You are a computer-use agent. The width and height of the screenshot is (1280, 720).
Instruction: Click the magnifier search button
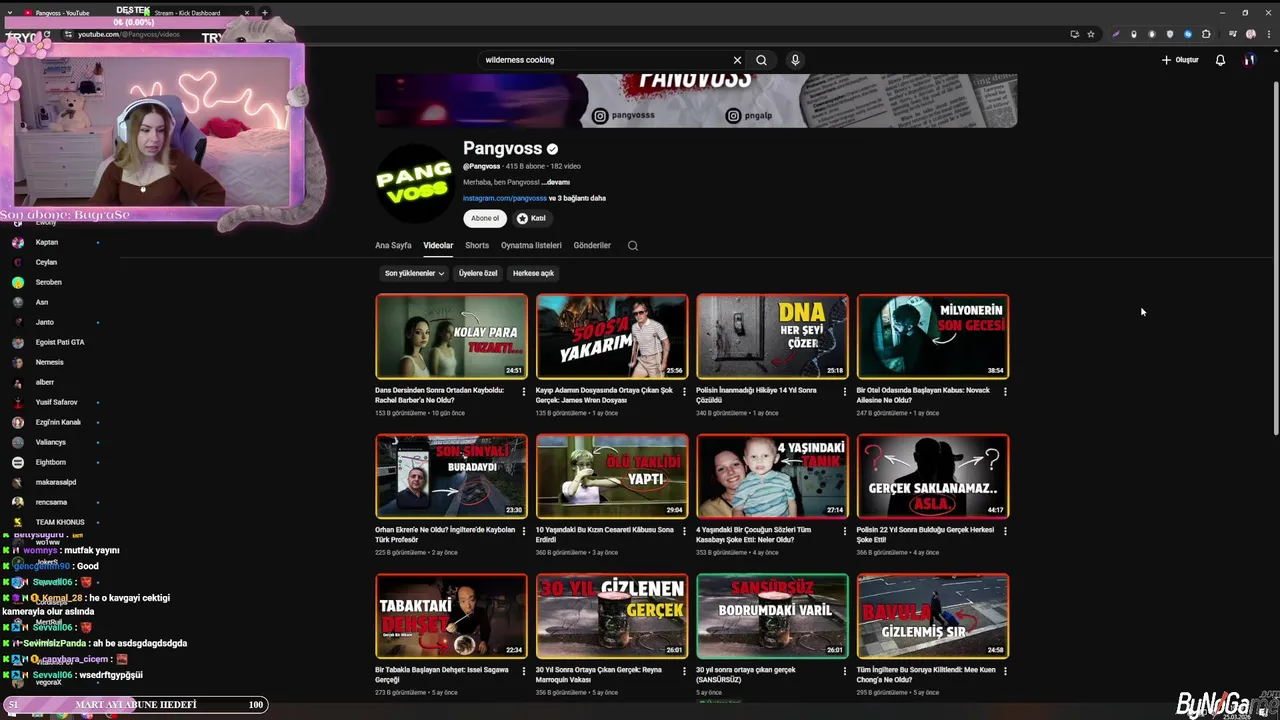761,60
